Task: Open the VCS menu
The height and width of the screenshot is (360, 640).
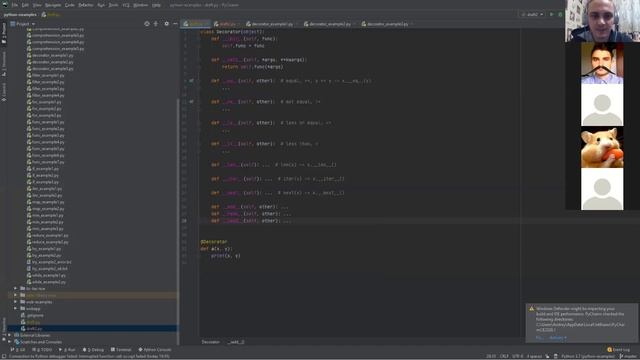Action: [126, 5]
